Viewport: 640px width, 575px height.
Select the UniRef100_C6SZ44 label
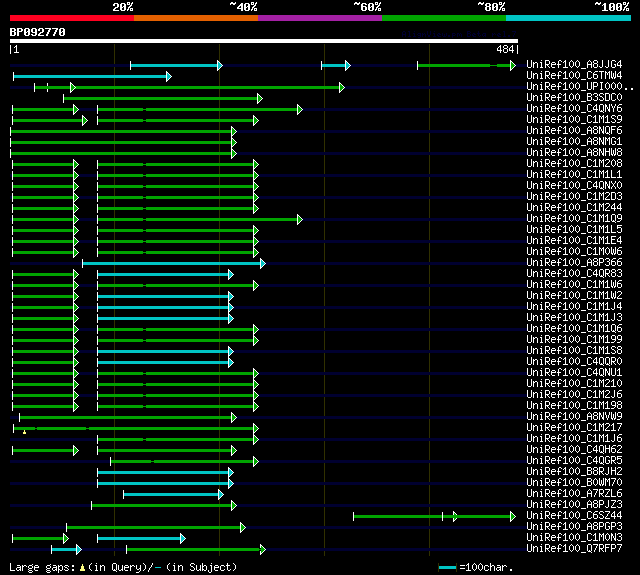(x=574, y=516)
